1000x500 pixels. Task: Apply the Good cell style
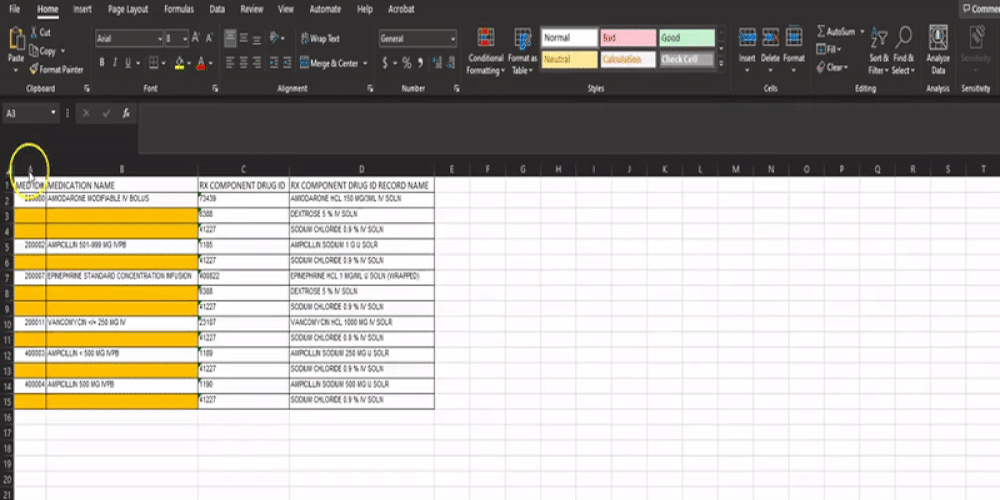686,38
